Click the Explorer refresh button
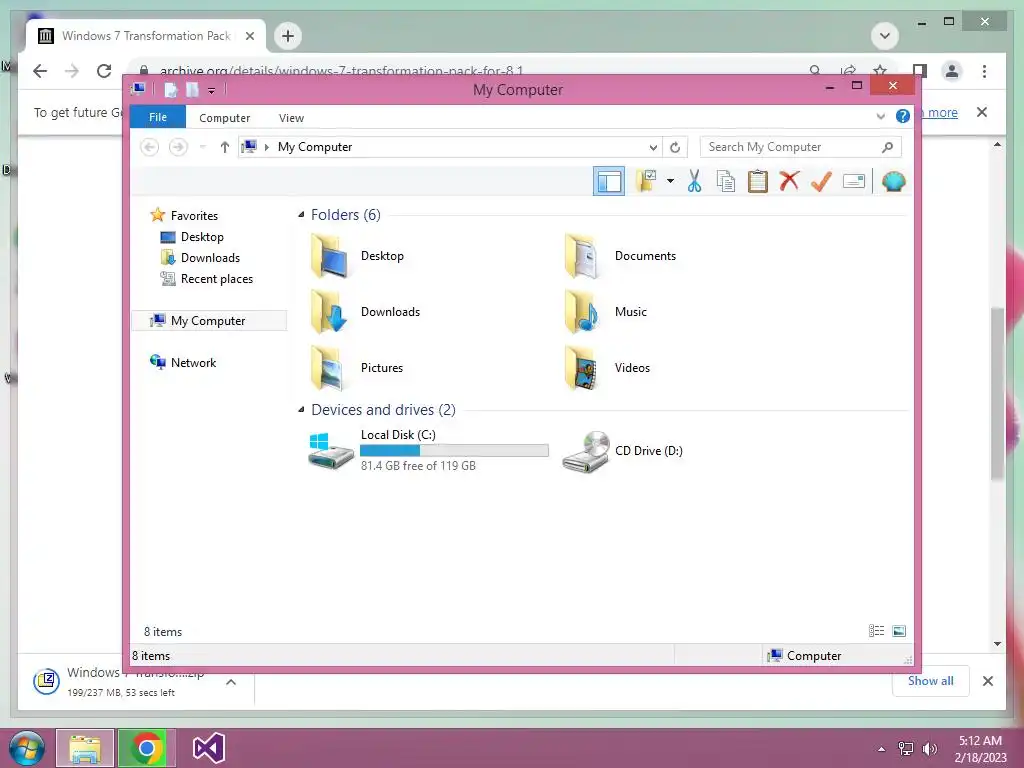Screen dimensions: 1024x768 (x=675, y=148)
